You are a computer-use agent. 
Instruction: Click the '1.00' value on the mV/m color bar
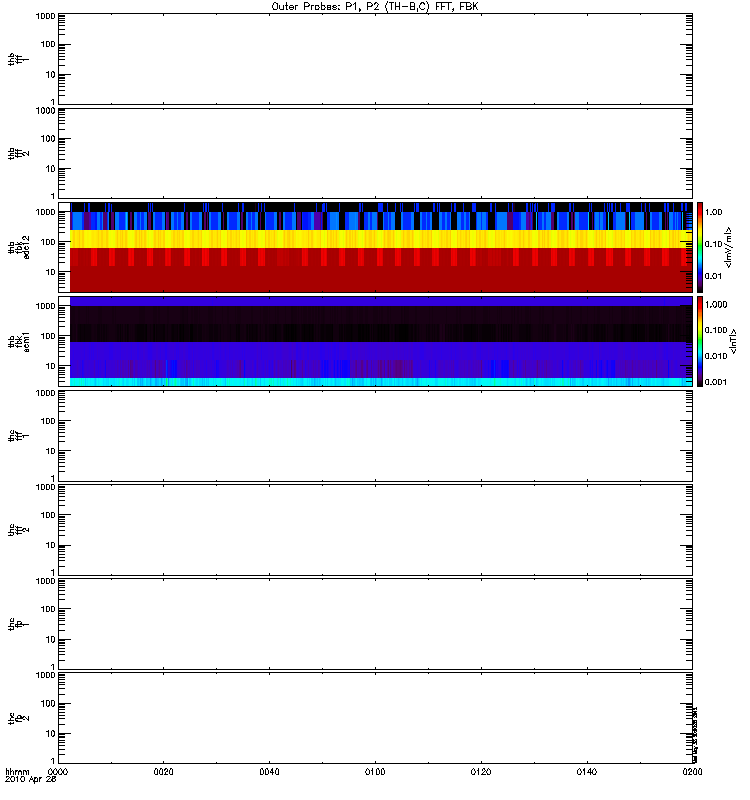pos(714,212)
